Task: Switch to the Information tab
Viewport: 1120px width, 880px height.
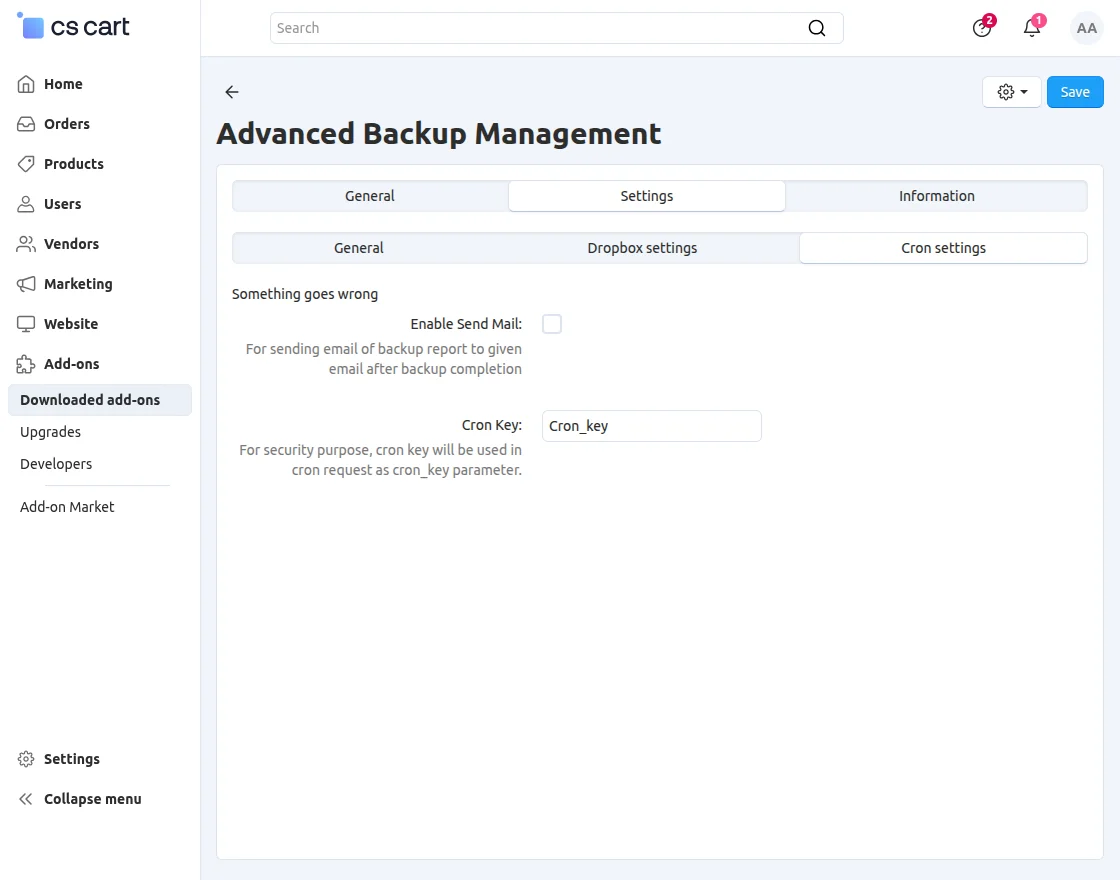Action: point(936,196)
